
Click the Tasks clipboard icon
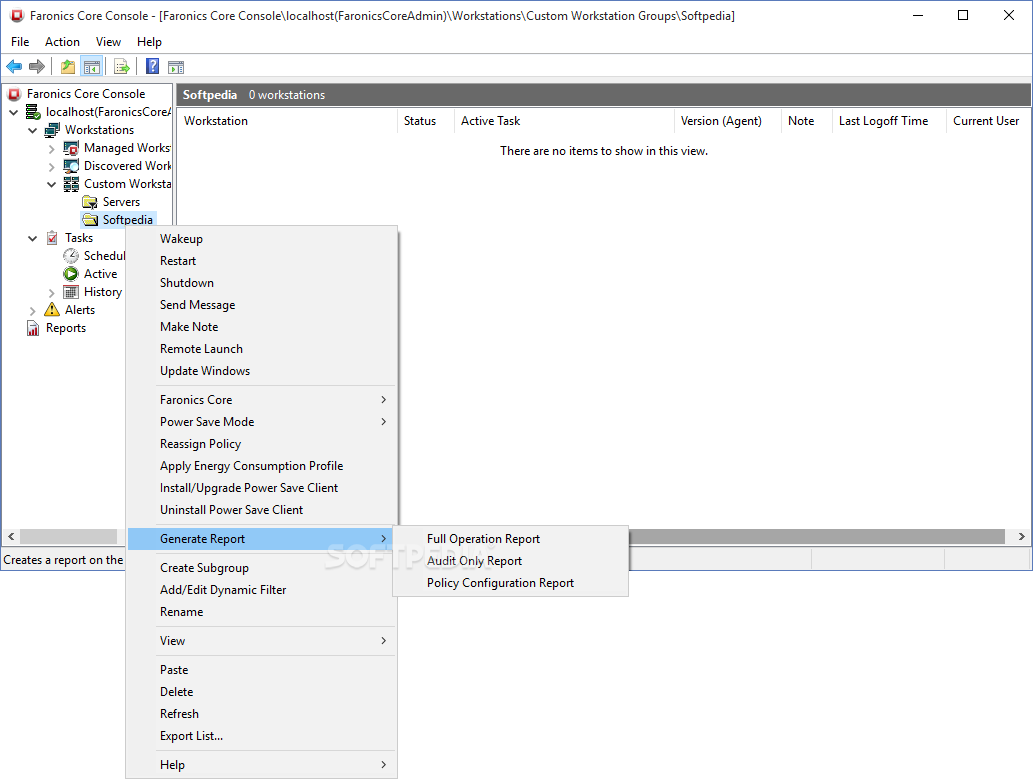[52, 238]
